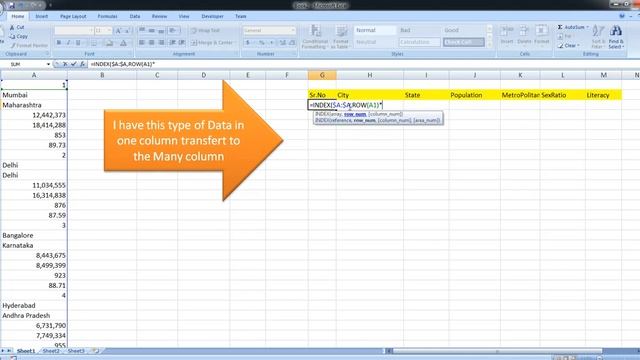This screenshot has width=640, height=360.
Task: Open Format as Table gallery
Action: [x=341, y=37]
